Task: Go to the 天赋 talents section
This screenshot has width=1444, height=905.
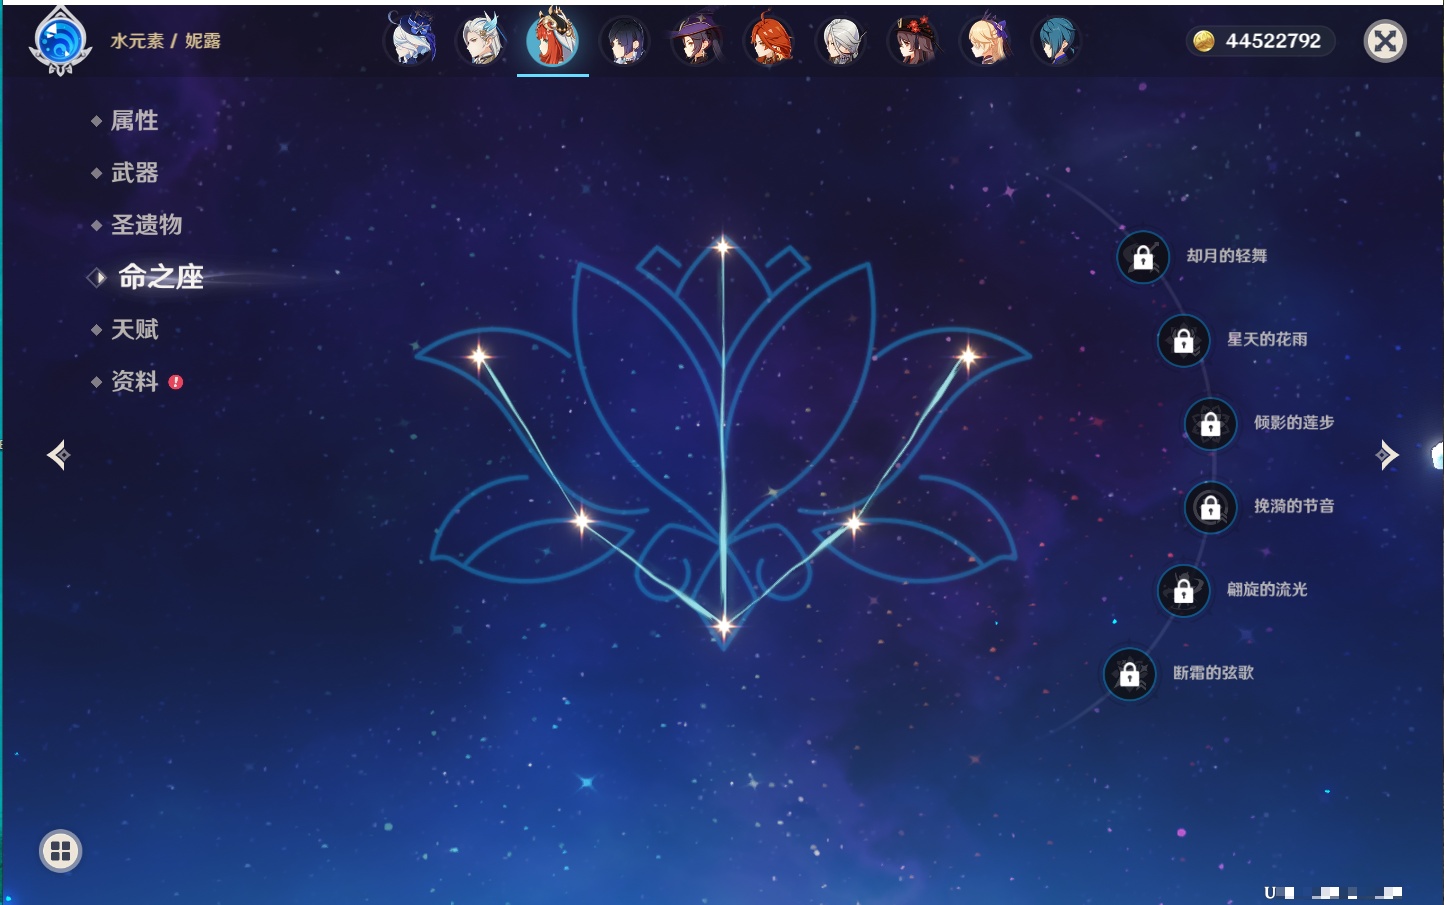Action: point(134,329)
